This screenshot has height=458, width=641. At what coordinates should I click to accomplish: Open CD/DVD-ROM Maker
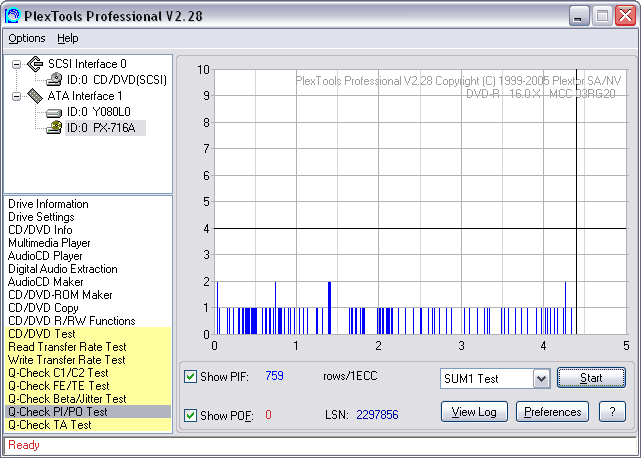click(60, 295)
